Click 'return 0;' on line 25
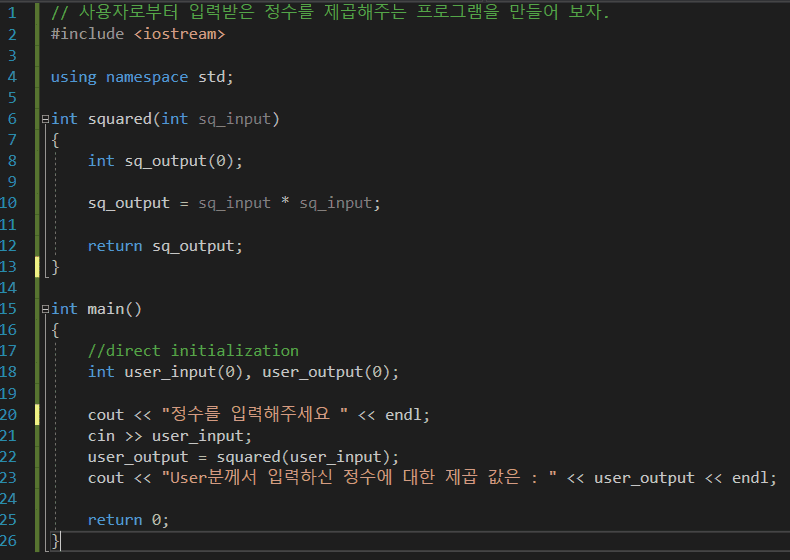 [128, 520]
